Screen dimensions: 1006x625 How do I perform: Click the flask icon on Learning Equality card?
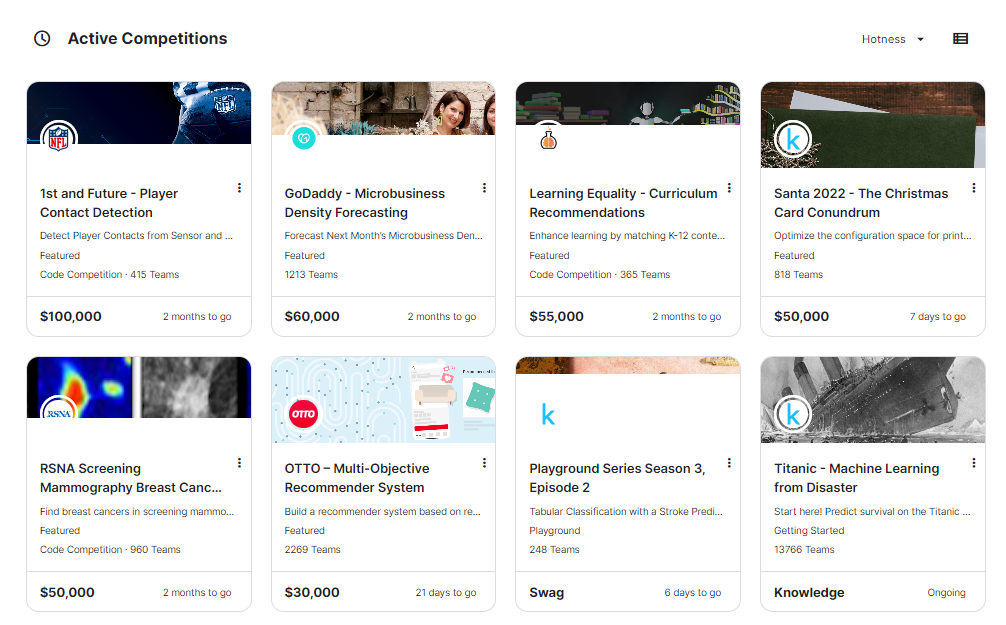[x=547, y=140]
